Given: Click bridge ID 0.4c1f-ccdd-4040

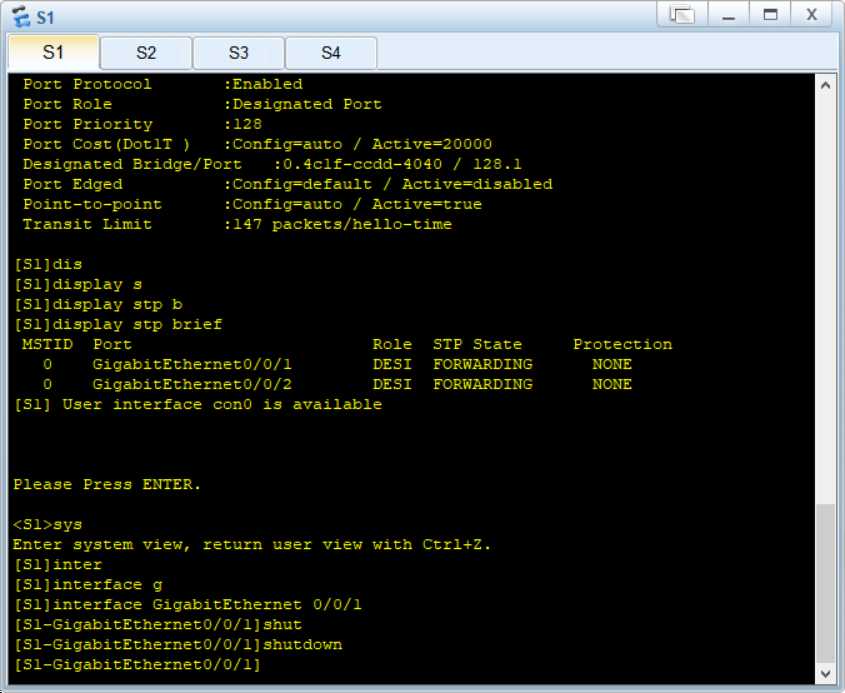Looking at the screenshot, I should click(x=362, y=164).
